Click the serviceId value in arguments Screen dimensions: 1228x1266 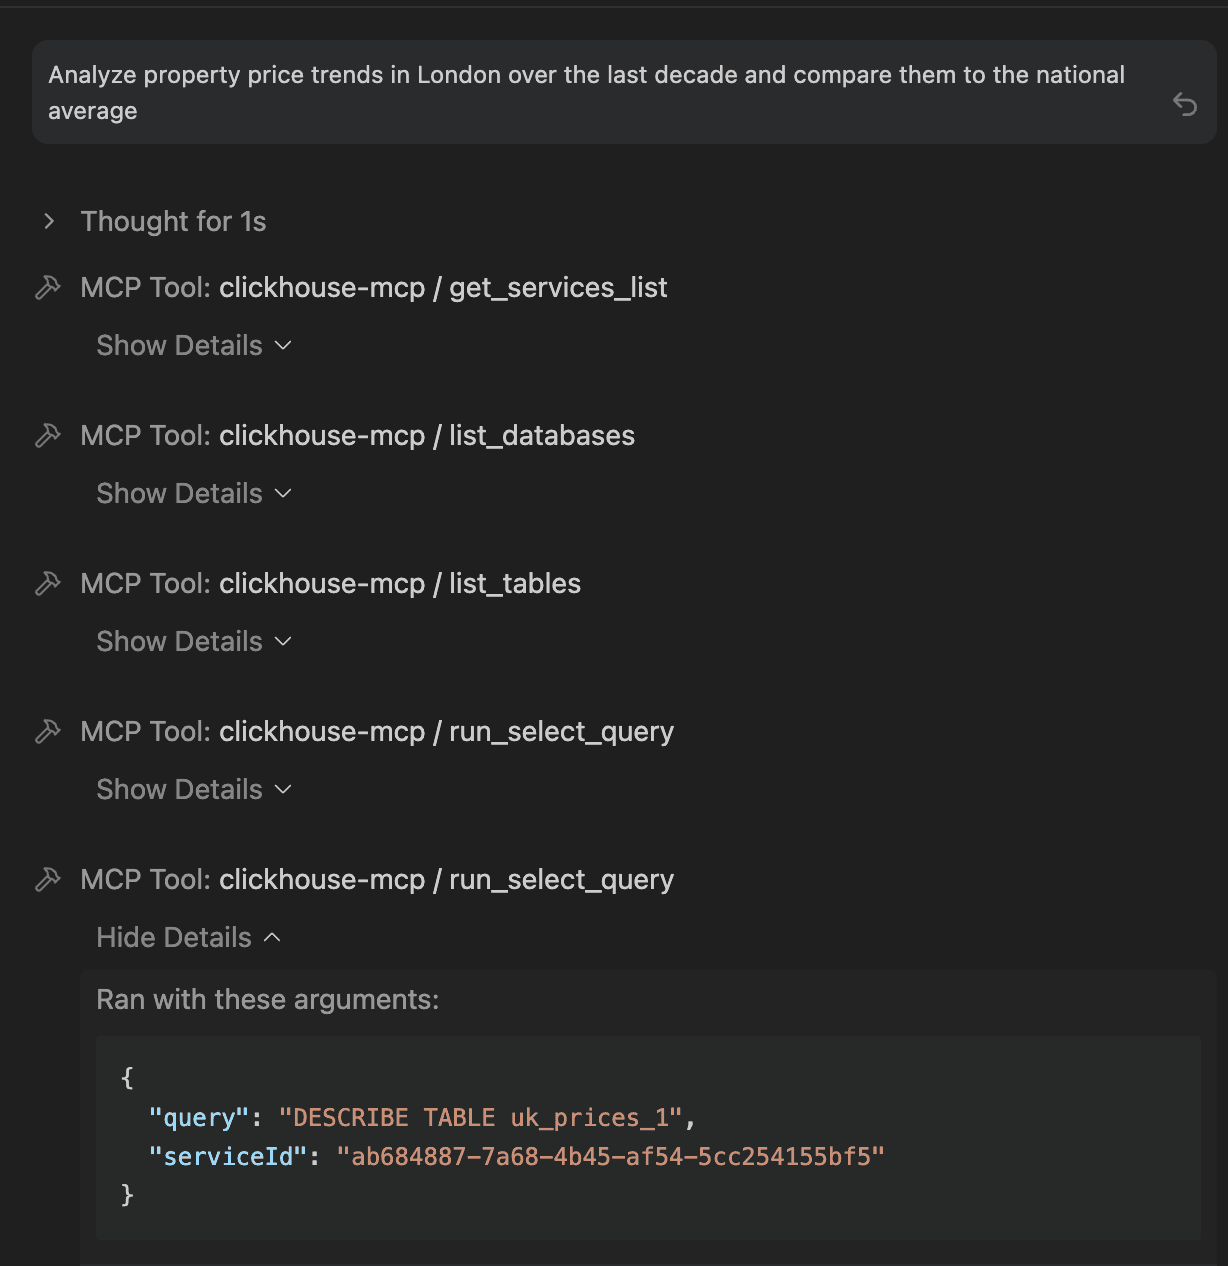[610, 1157]
